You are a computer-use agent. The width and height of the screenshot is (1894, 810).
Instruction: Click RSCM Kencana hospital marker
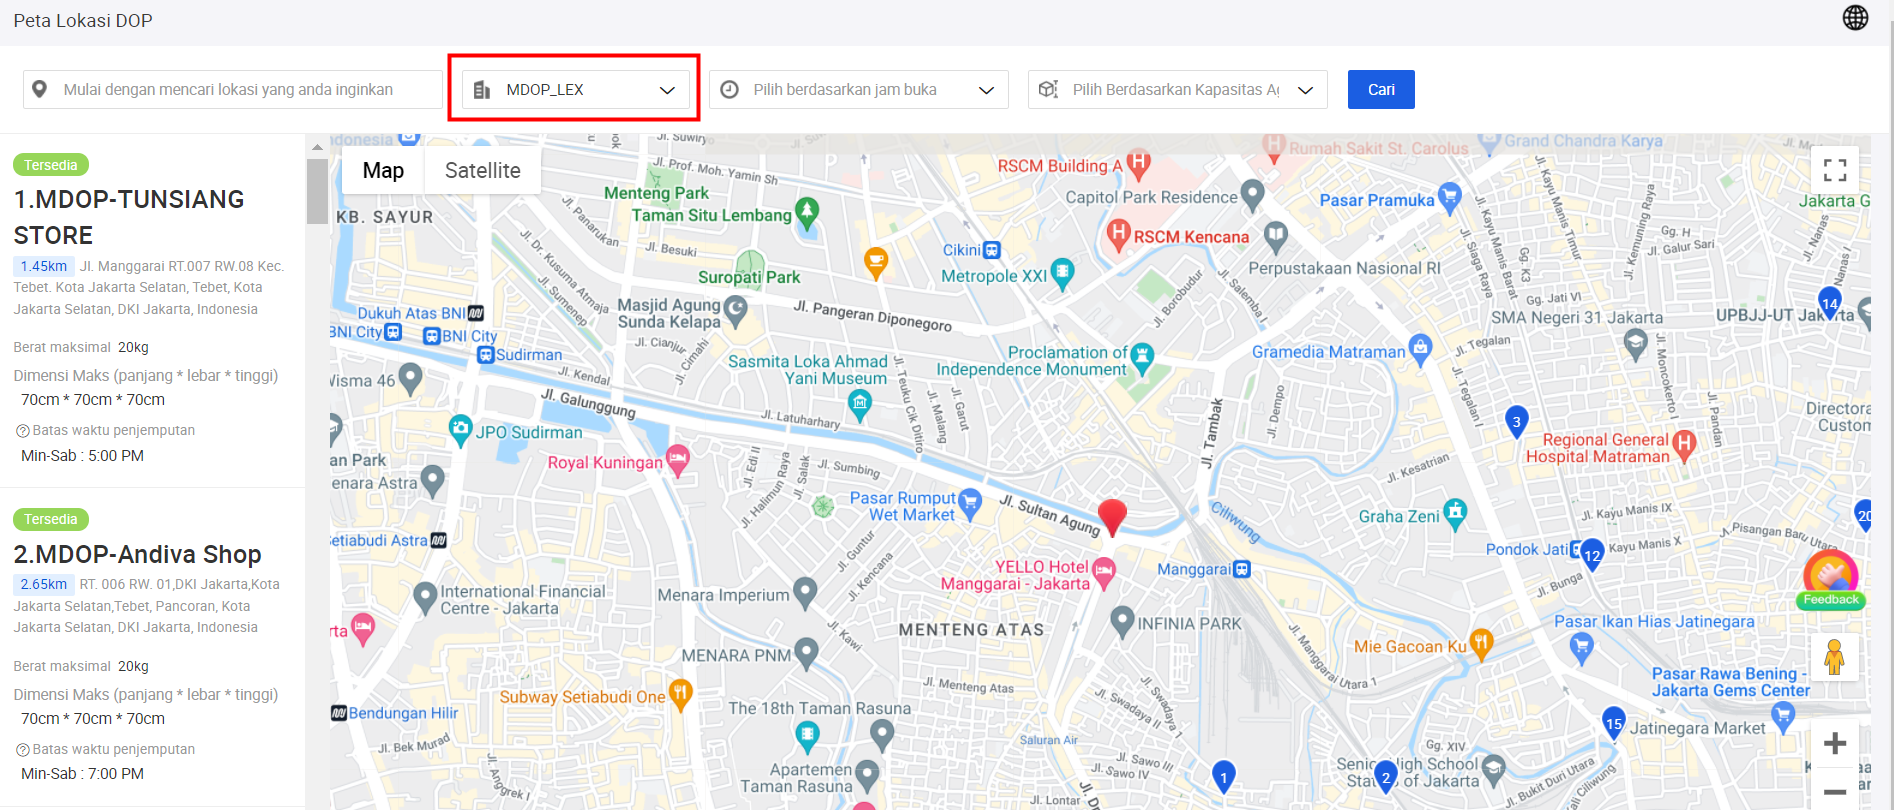[1118, 235]
